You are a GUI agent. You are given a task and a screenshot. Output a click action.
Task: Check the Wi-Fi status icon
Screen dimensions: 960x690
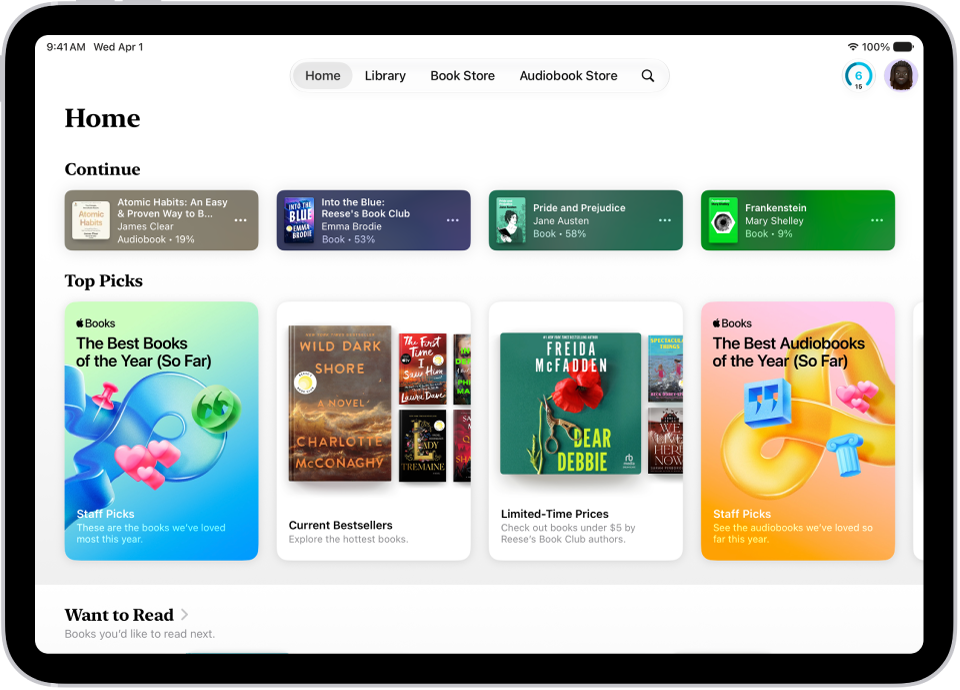(x=852, y=47)
